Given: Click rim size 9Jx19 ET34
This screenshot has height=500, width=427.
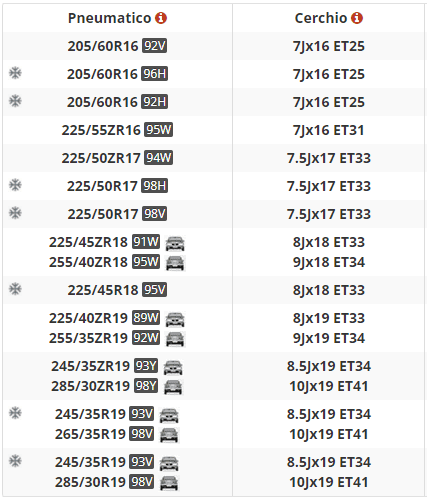Looking at the screenshot, I should (329, 338).
